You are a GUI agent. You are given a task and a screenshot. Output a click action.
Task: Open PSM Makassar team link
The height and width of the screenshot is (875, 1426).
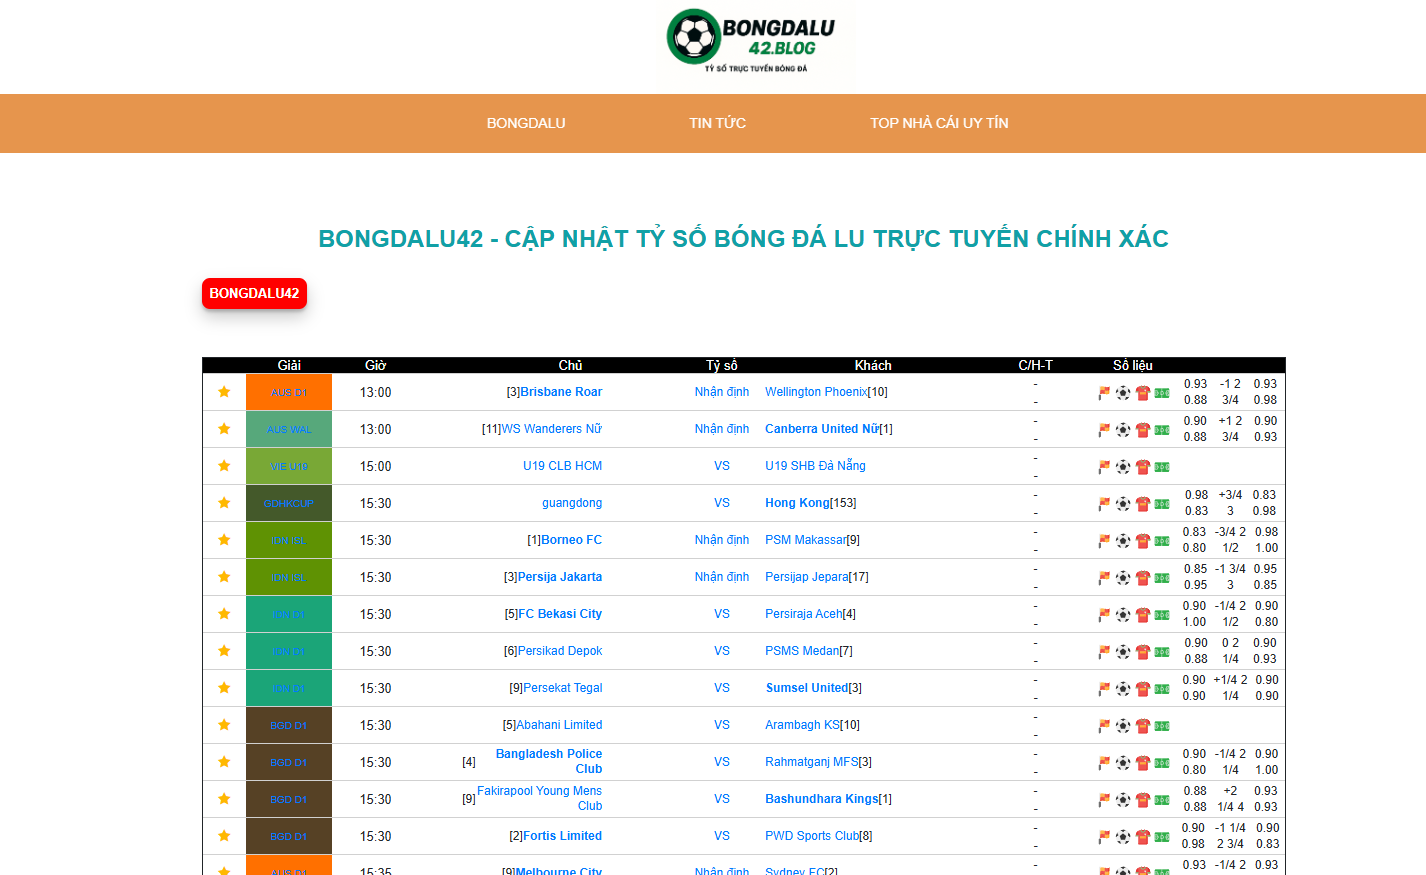coord(805,540)
